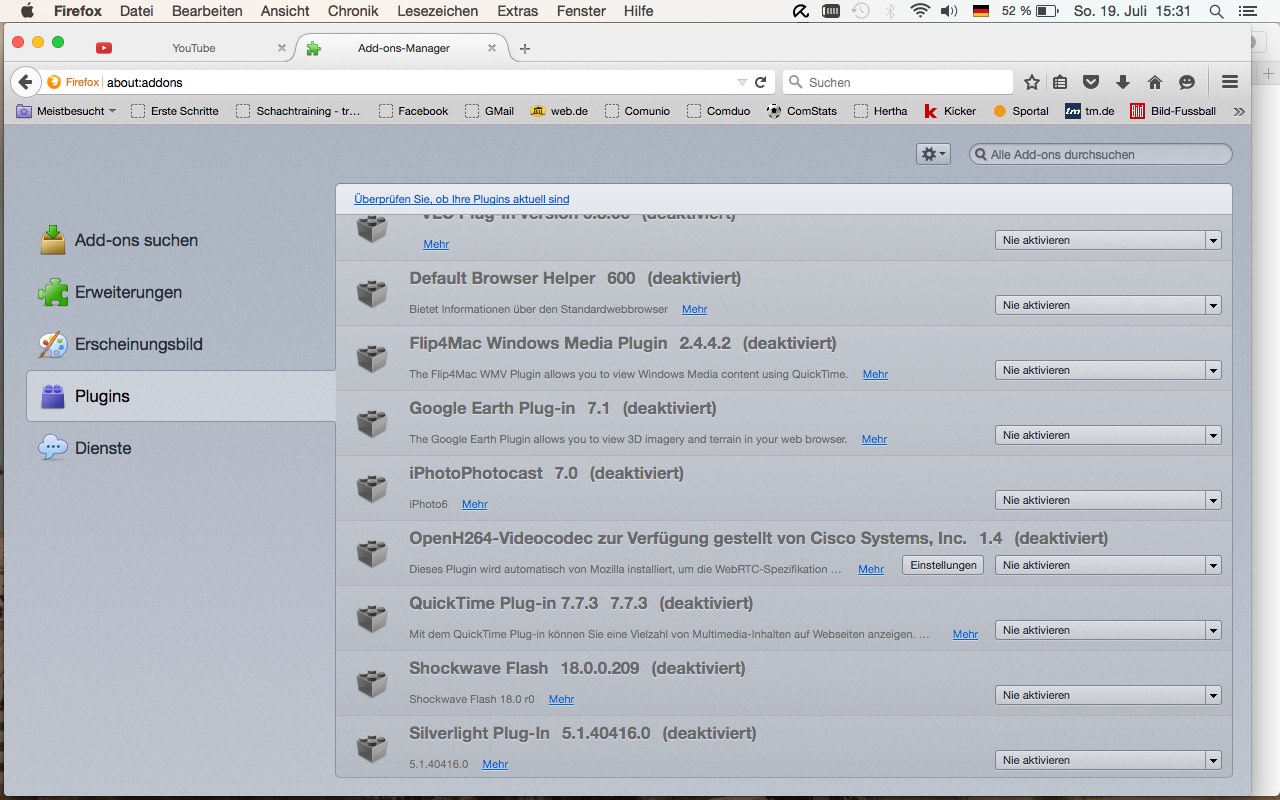Open the Downloads arrow icon
This screenshot has height=800, width=1280.
click(1123, 82)
